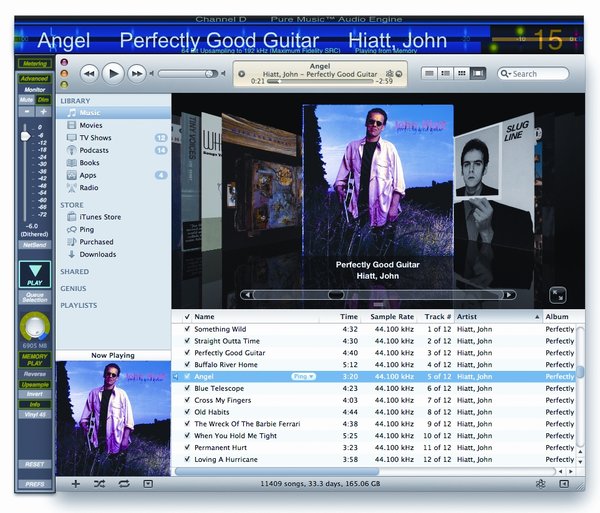Click the dB volume fader handle

(25, 136)
